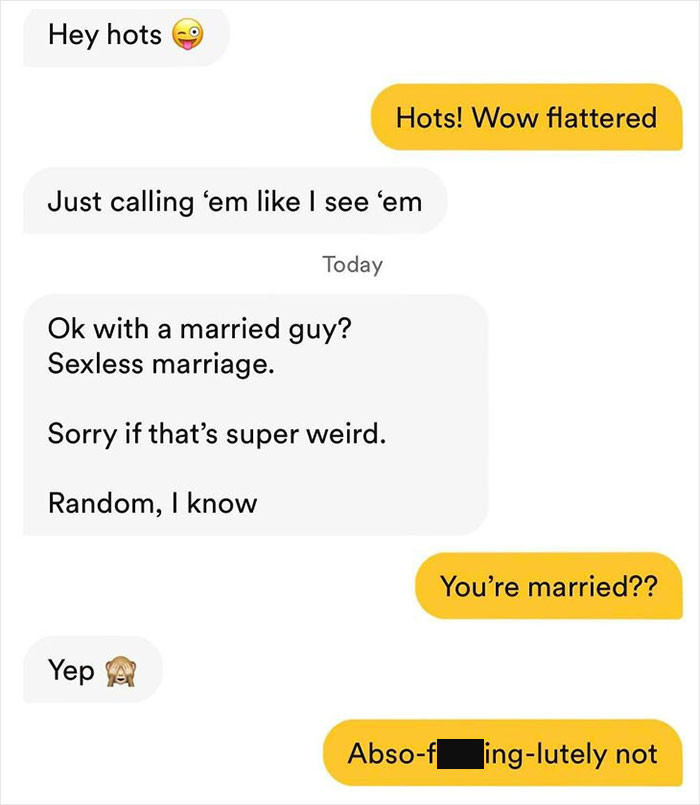Tap "lutely not" text in last bubble

pos(597,754)
